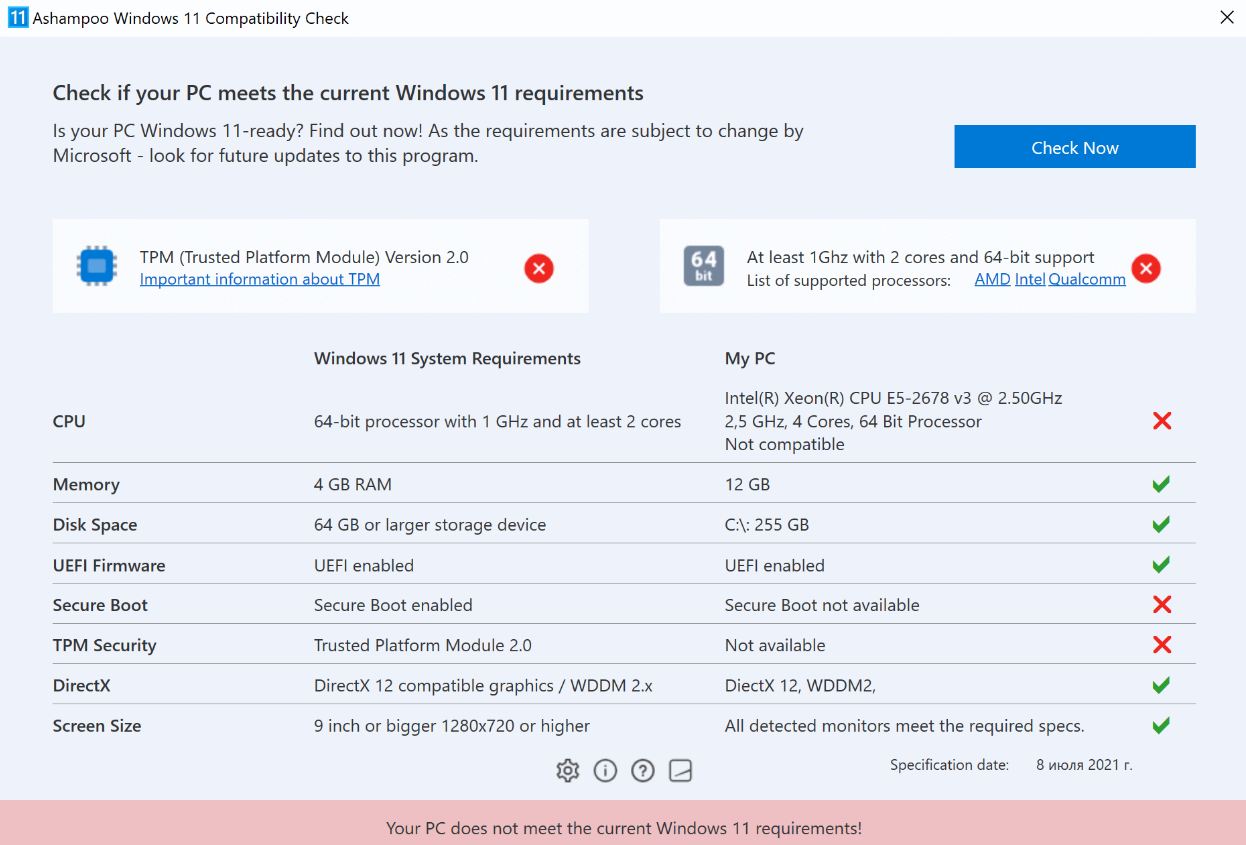Click the red cross in Secure Boot row
Viewport: 1246px width, 845px height.
click(x=1162, y=604)
